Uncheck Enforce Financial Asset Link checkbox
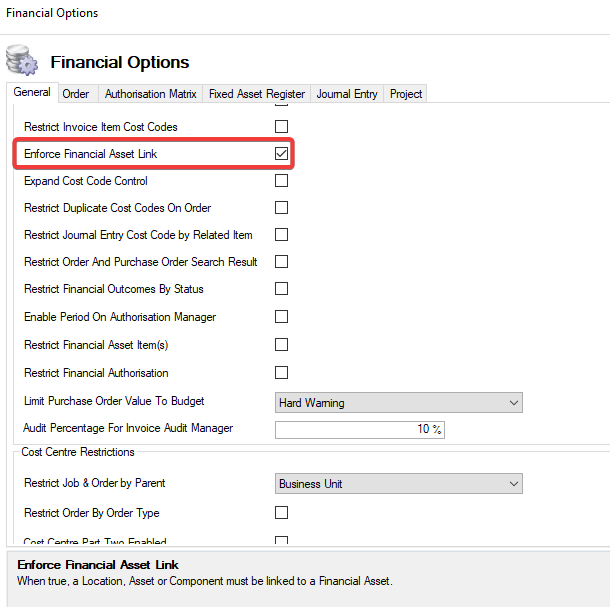 click(x=281, y=154)
